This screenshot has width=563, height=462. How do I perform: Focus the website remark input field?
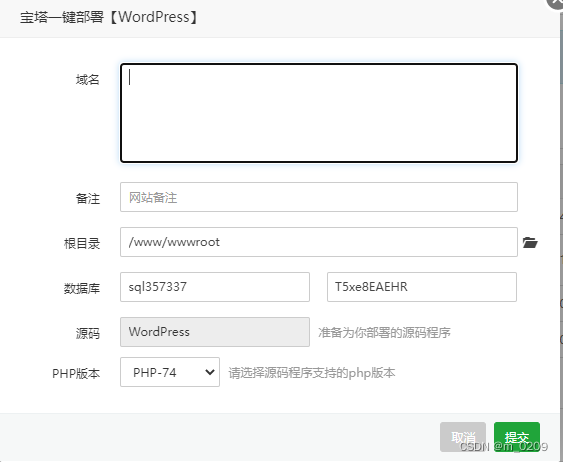[319, 197]
